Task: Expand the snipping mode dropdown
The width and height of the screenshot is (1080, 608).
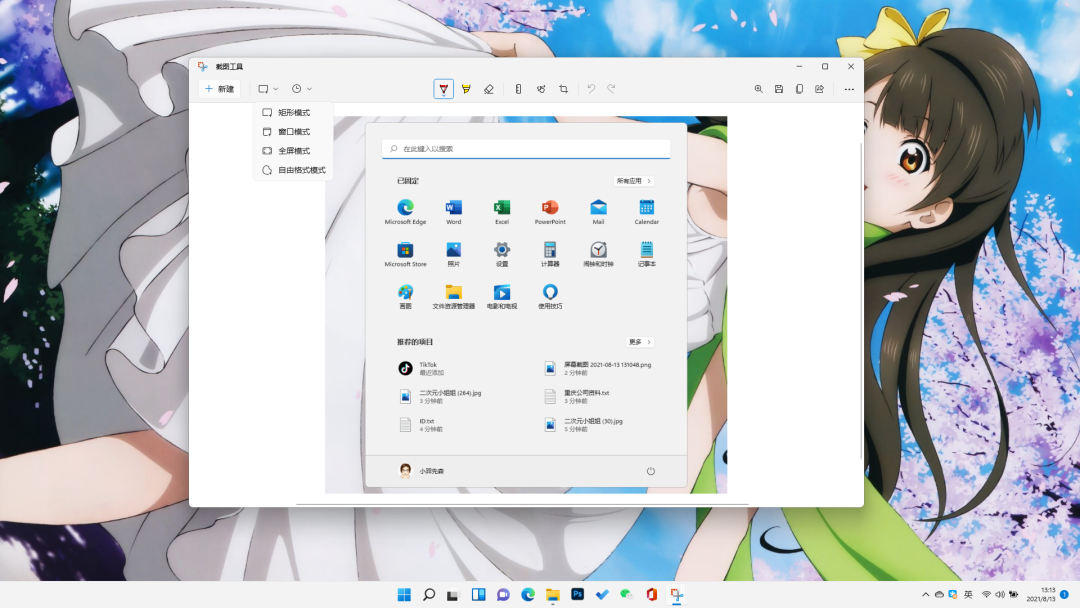Action: 268,89
